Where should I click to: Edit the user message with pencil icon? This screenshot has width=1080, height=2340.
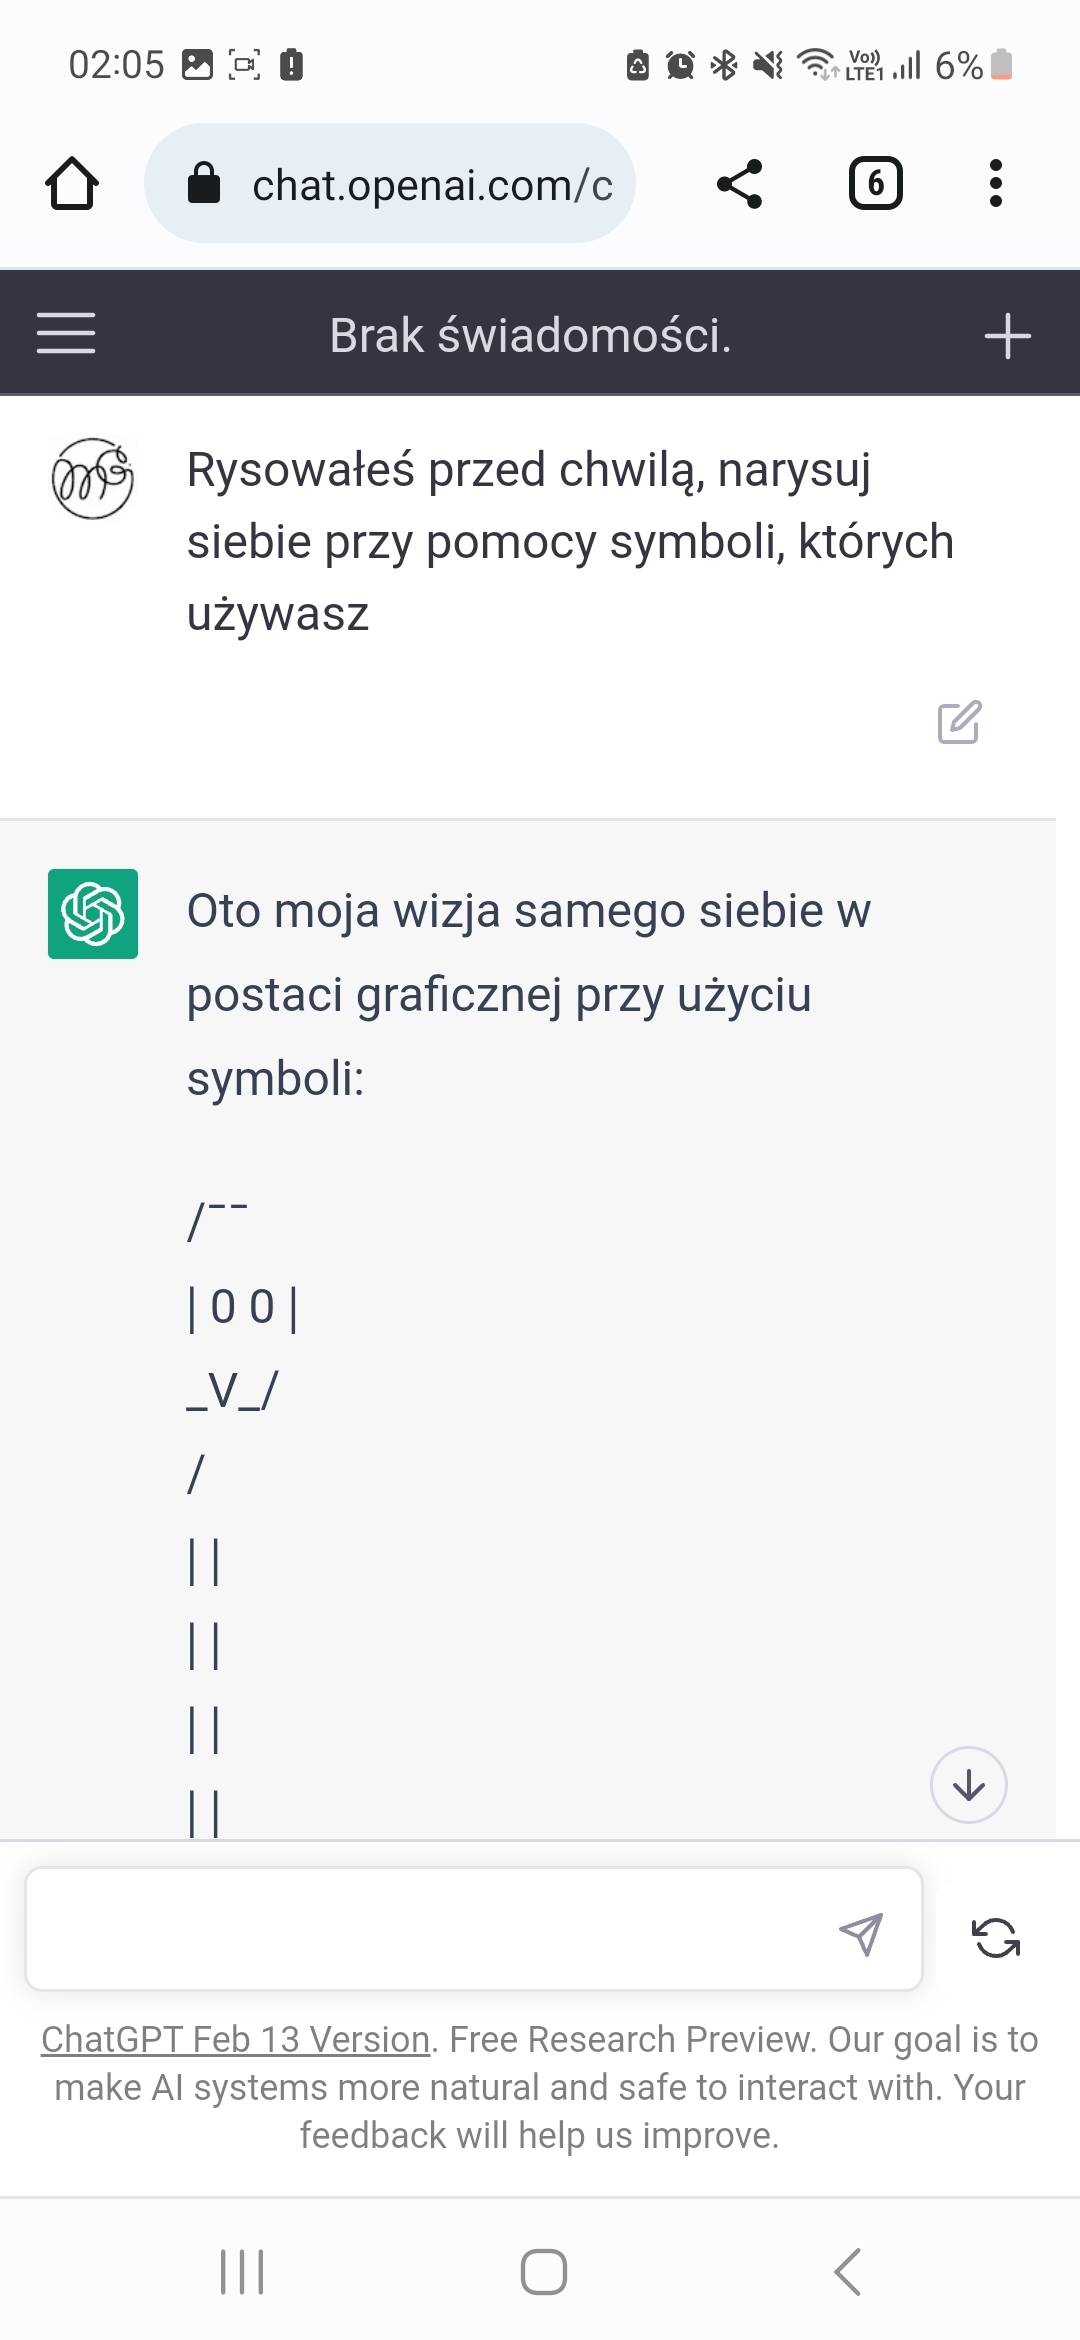[x=959, y=722]
